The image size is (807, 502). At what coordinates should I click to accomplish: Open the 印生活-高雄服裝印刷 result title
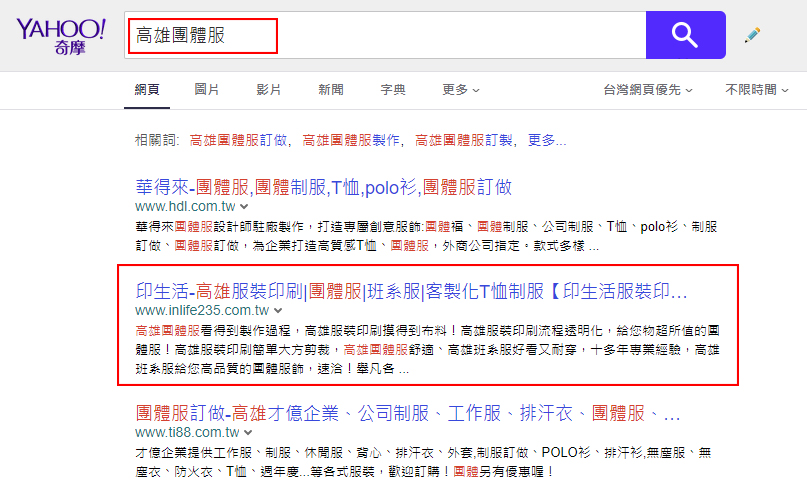point(411,291)
